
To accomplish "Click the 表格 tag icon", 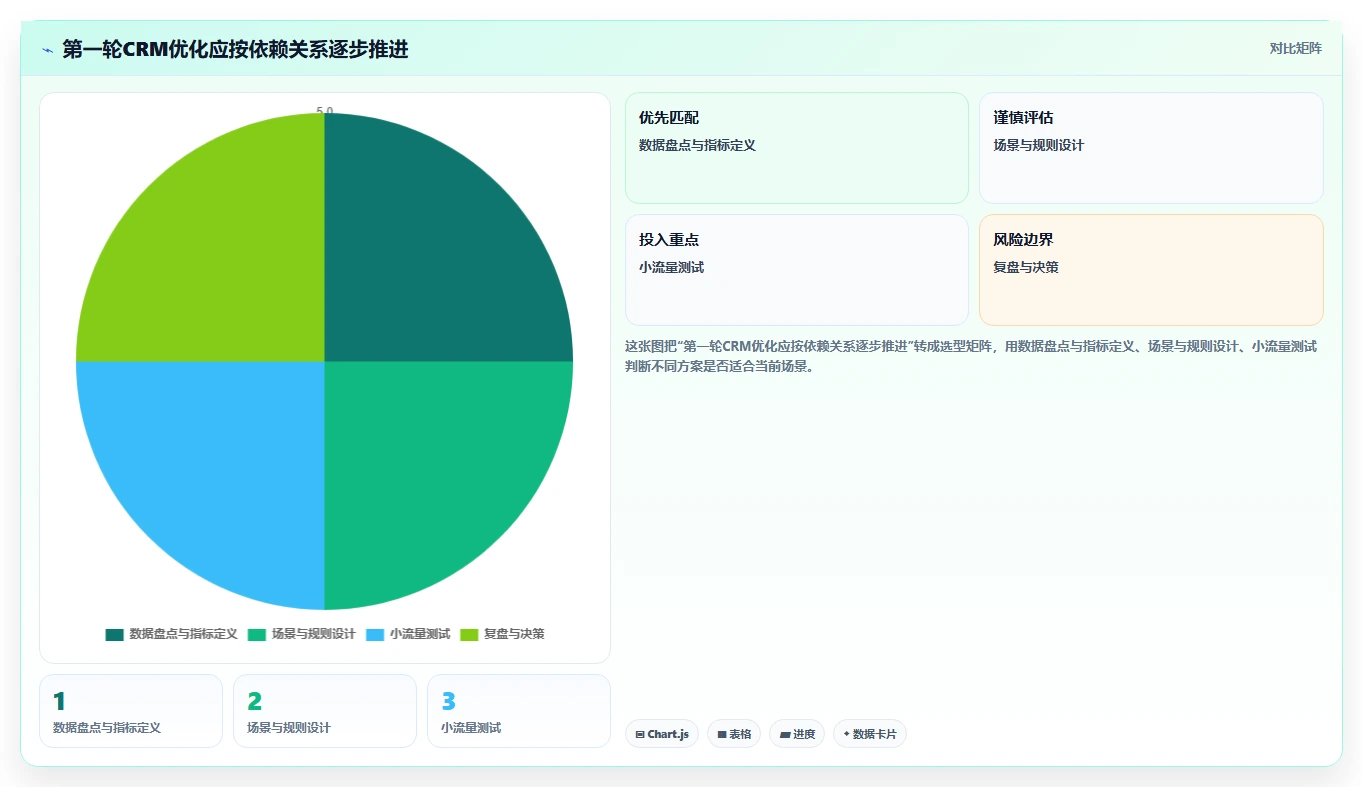I will [722, 734].
